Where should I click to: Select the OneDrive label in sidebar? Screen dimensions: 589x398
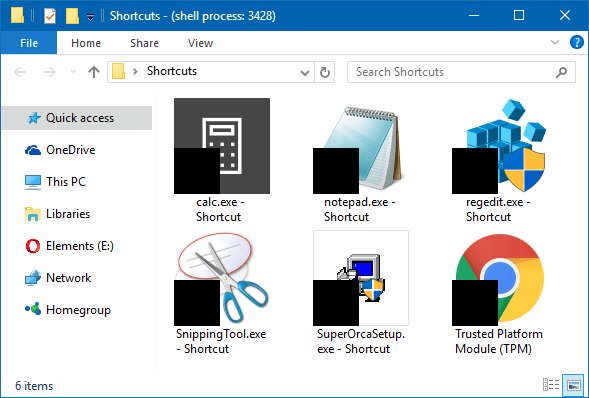[x=71, y=150]
